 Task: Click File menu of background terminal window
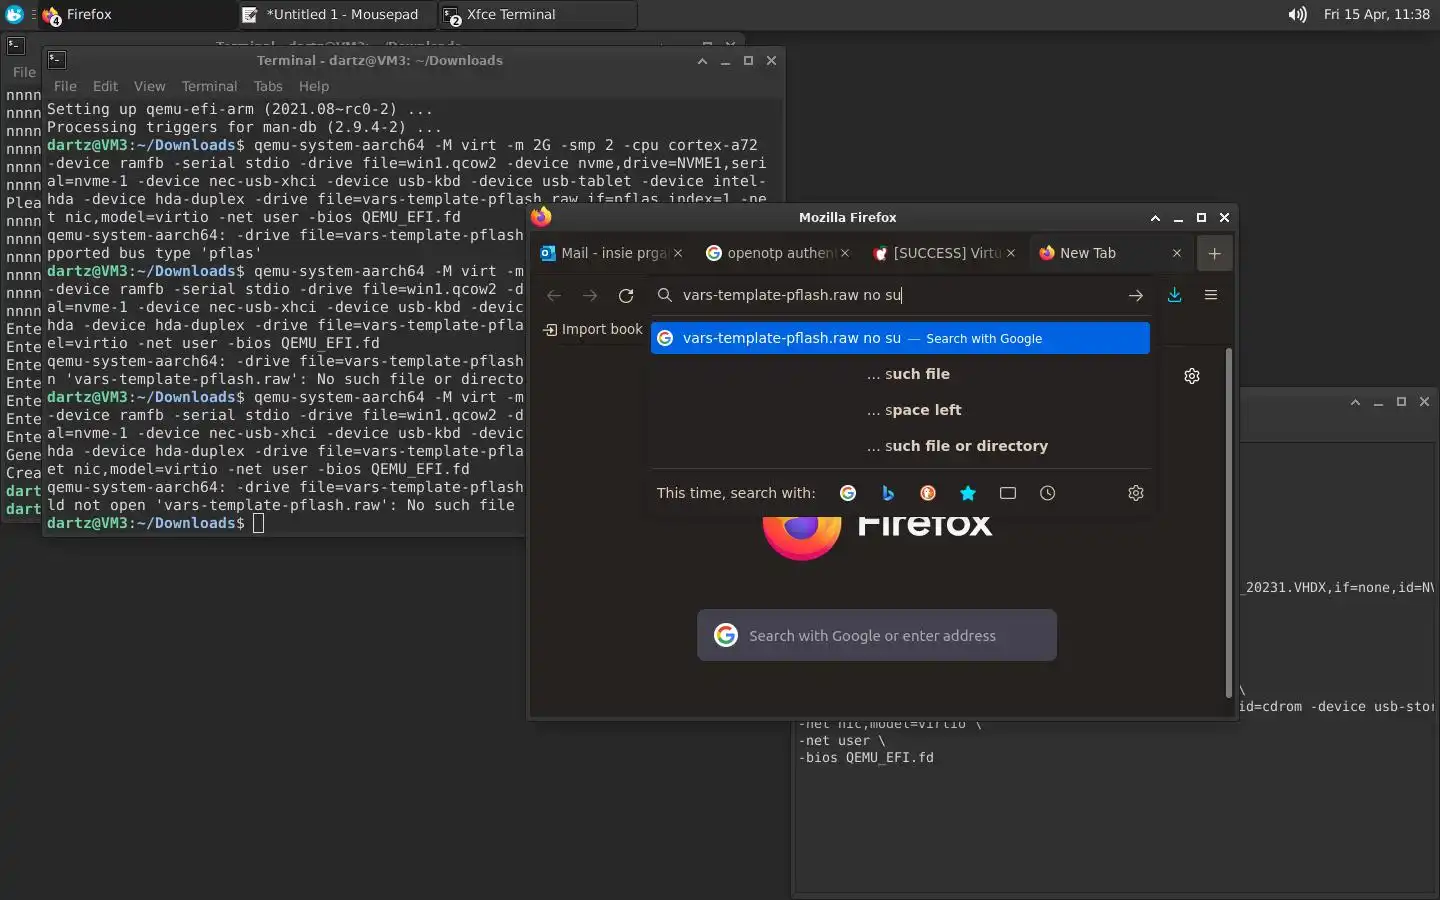(x=24, y=72)
